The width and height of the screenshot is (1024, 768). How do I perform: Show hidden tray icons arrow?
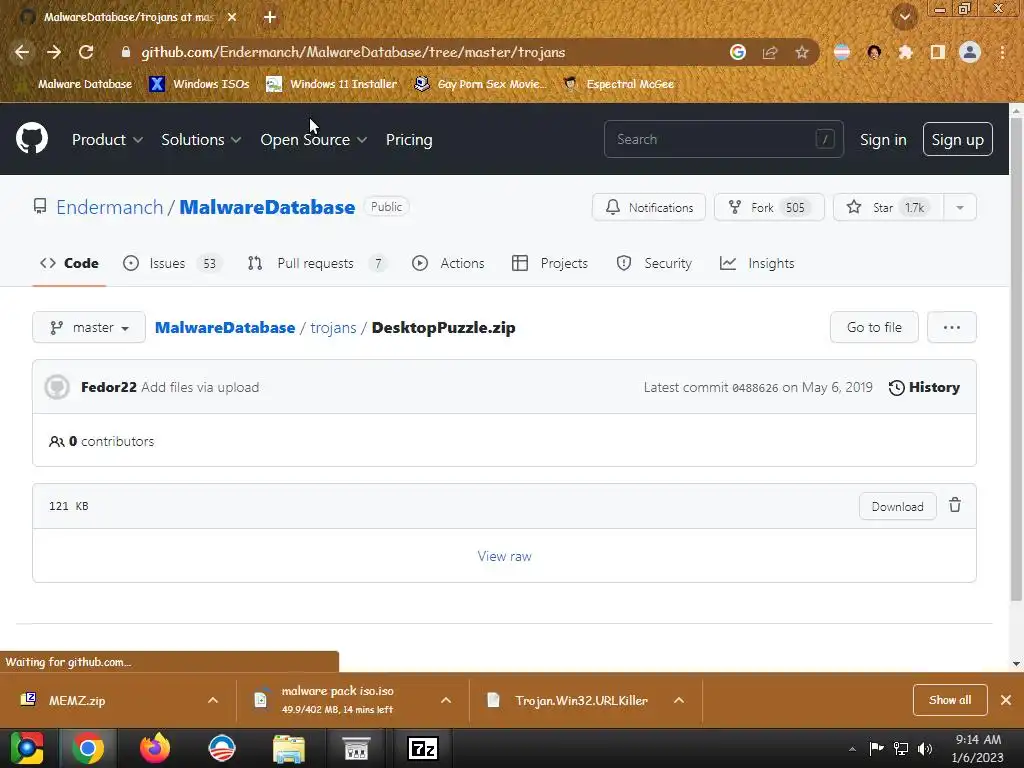[x=852, y=749]
